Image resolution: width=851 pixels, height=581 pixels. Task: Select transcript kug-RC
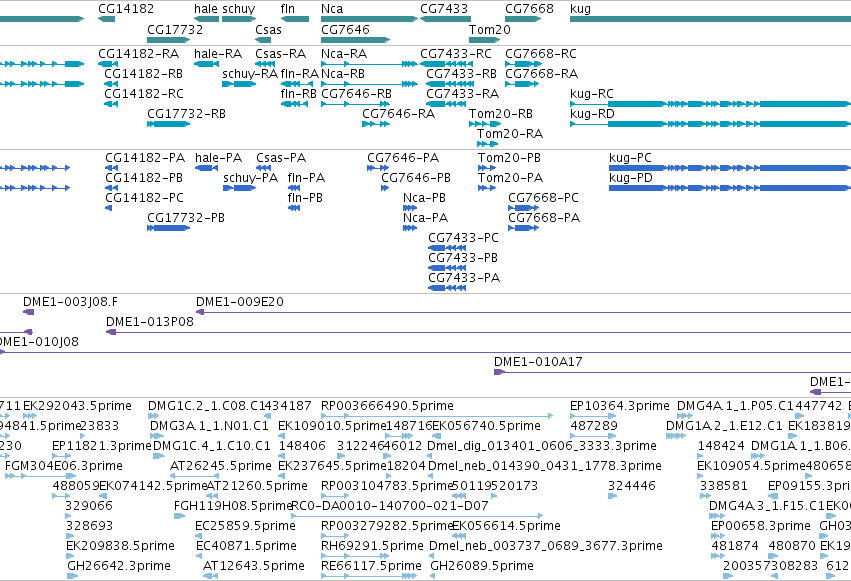pyautogui.click(x=592, y=94)
